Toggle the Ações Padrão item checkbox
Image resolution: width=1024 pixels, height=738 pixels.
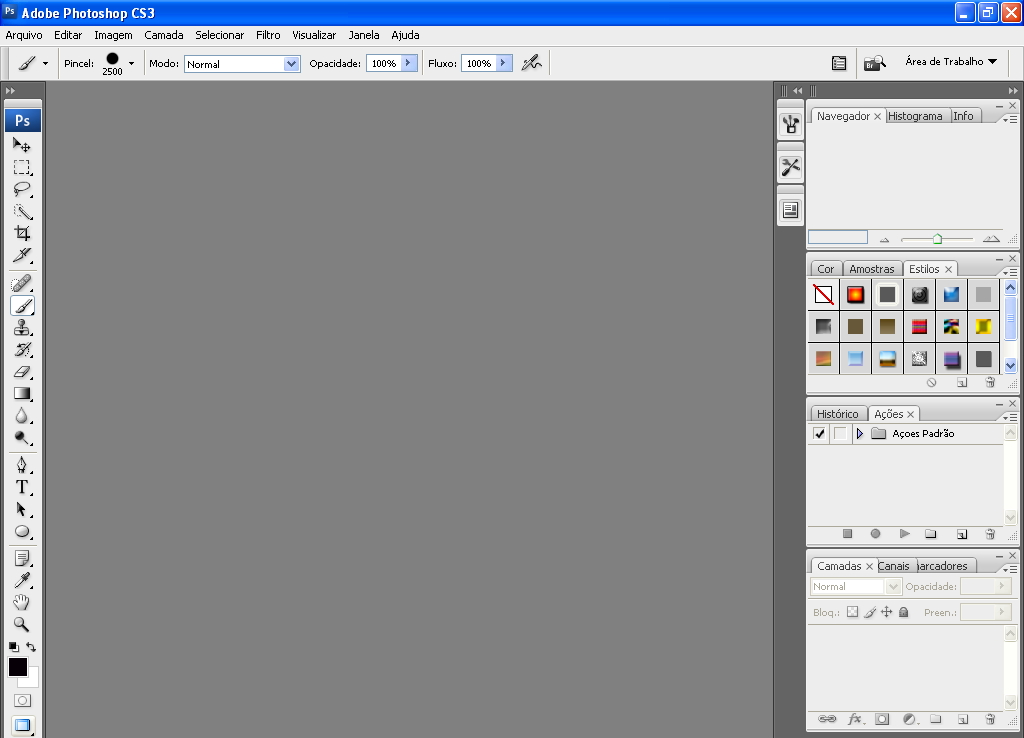[x=819, y=434]
